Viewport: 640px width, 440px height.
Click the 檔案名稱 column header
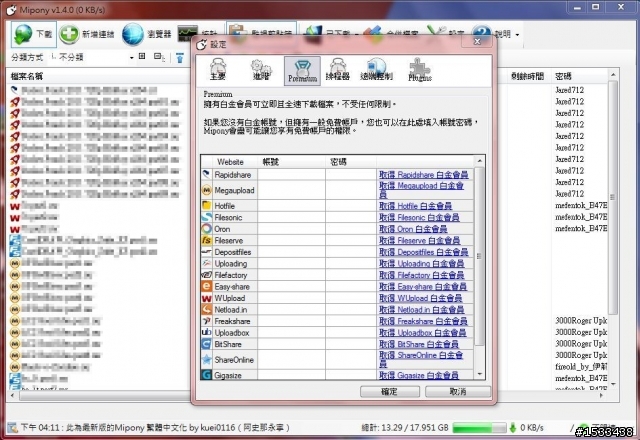pyautogui.click(x=27, y=76)
